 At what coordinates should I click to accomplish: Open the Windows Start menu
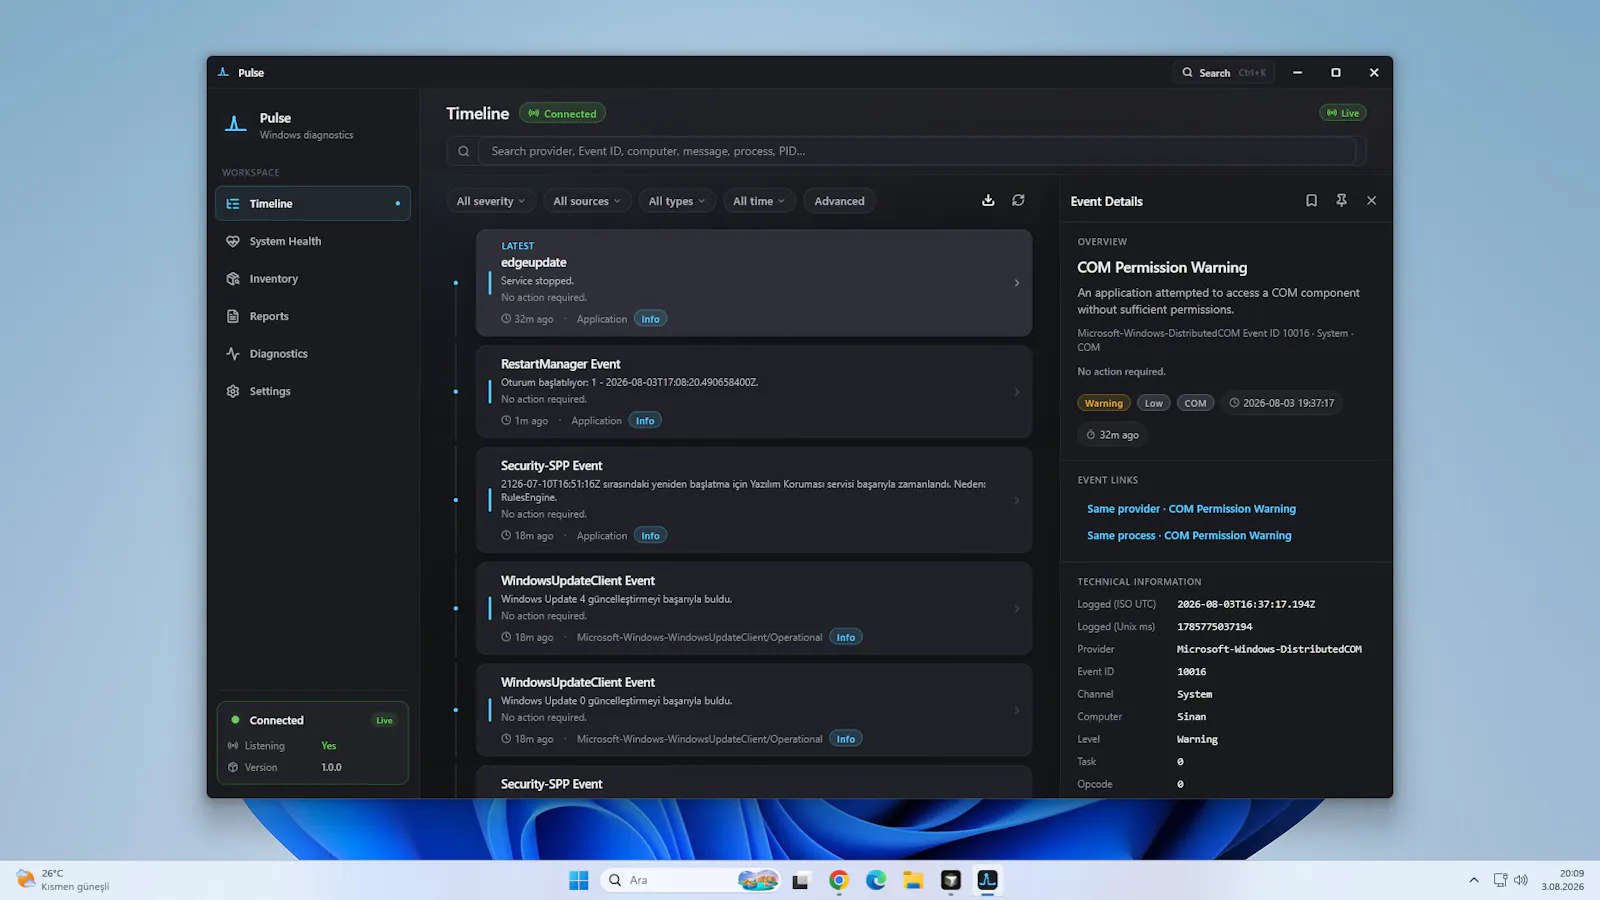pos(578,880)
